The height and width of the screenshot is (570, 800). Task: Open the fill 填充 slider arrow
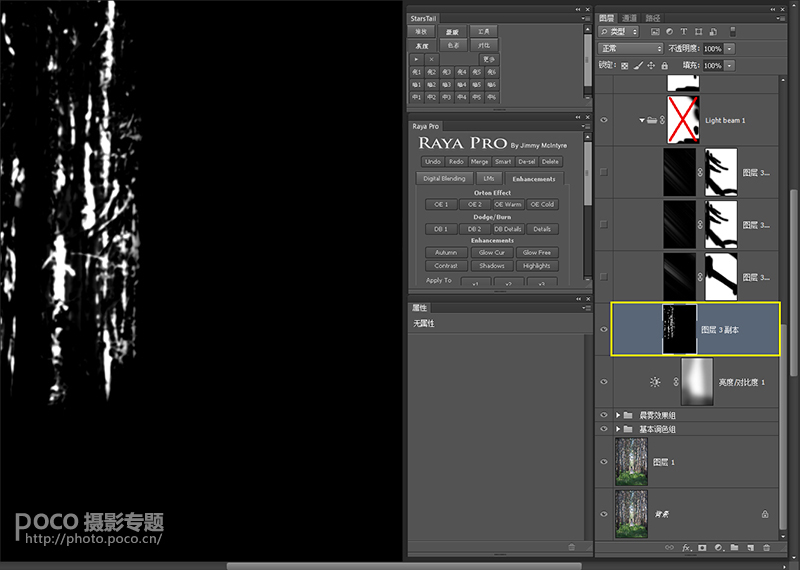pyautogui.click(x=730, y=66)
